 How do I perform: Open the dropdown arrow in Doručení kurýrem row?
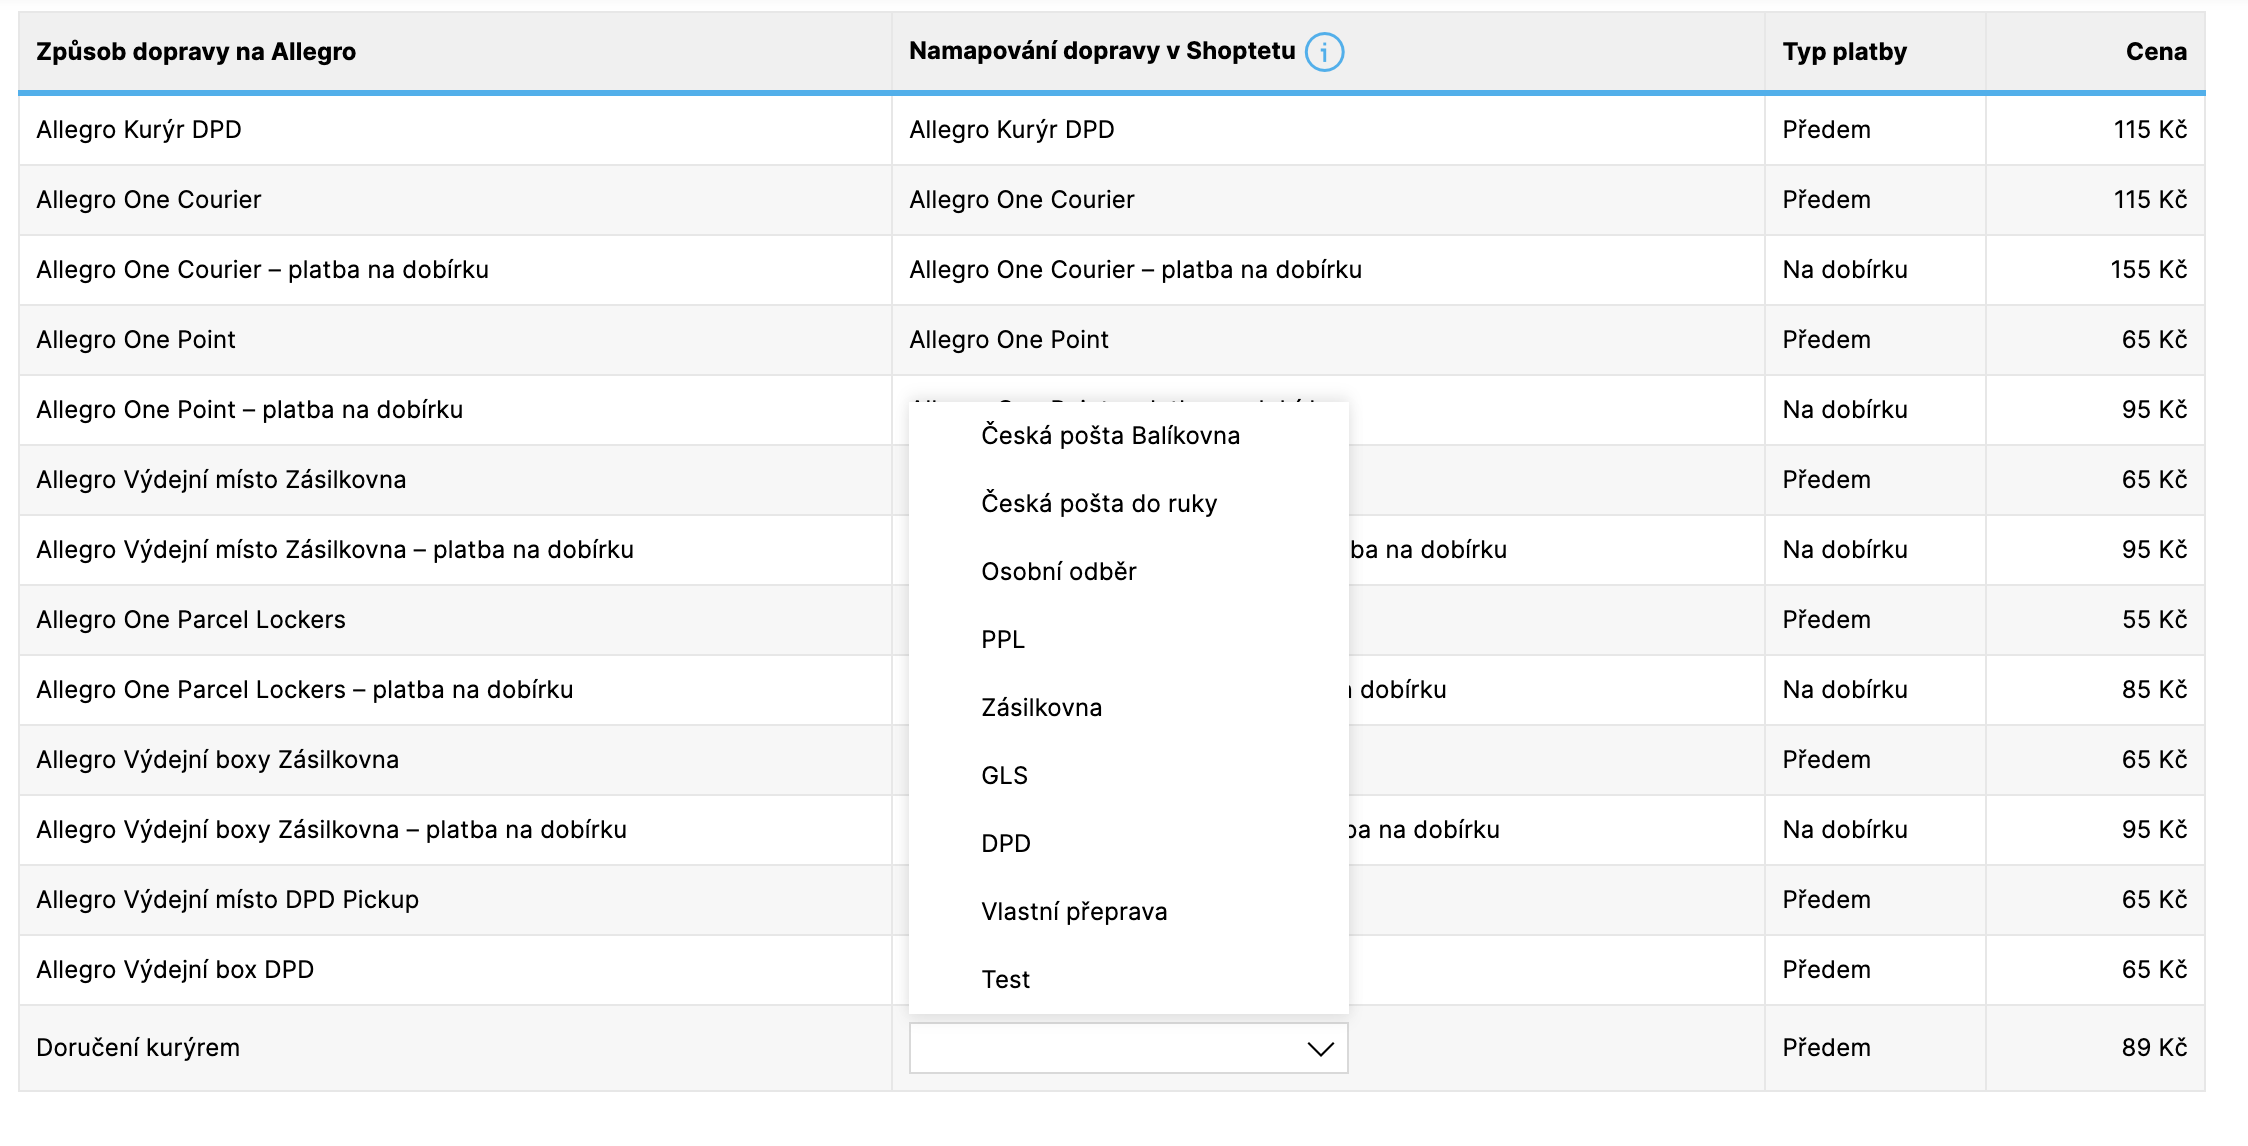coord(1320,1048)
